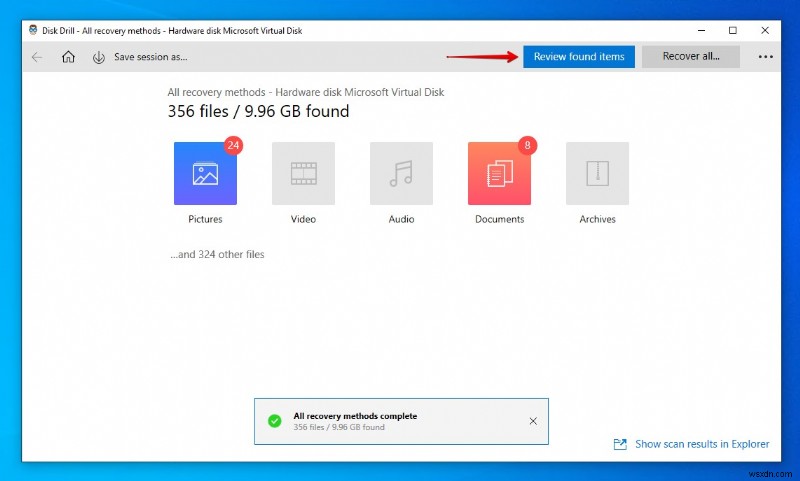Go to the Home screen icon
800x481 pixels.
pyautogui.click(x=68, y=57)
